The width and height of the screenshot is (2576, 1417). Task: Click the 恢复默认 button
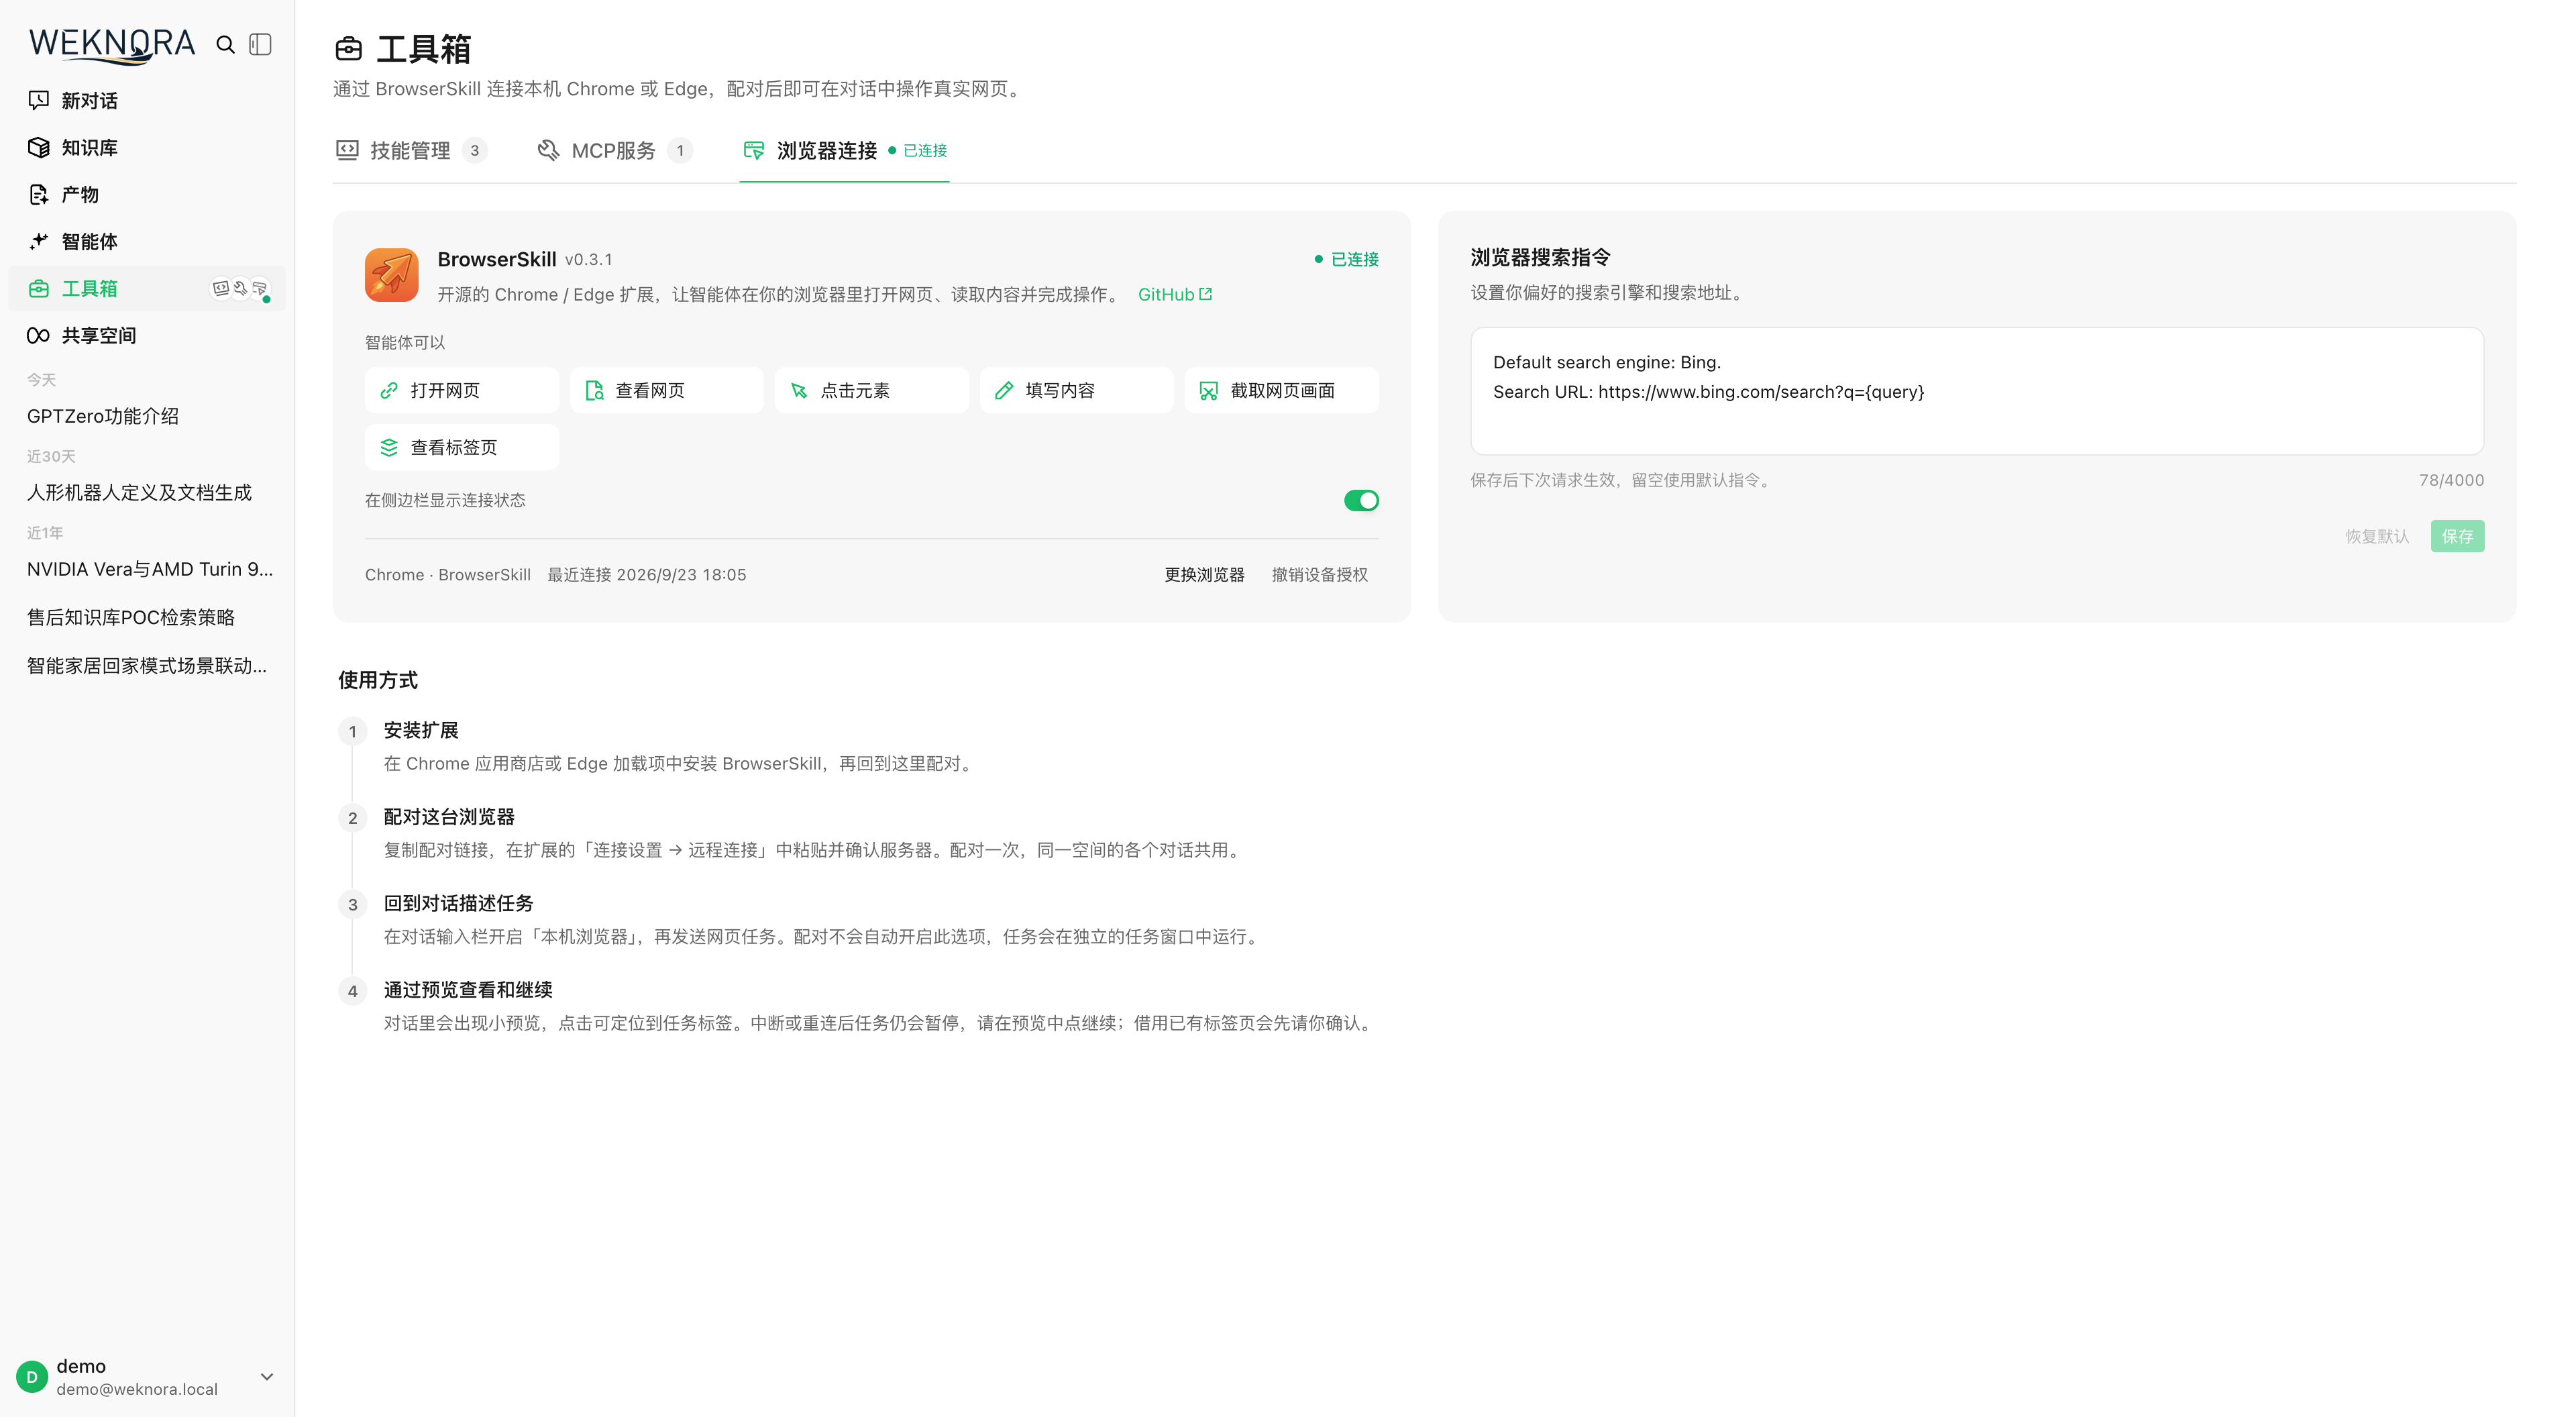pyautogui.click(x=2377, y=536)
